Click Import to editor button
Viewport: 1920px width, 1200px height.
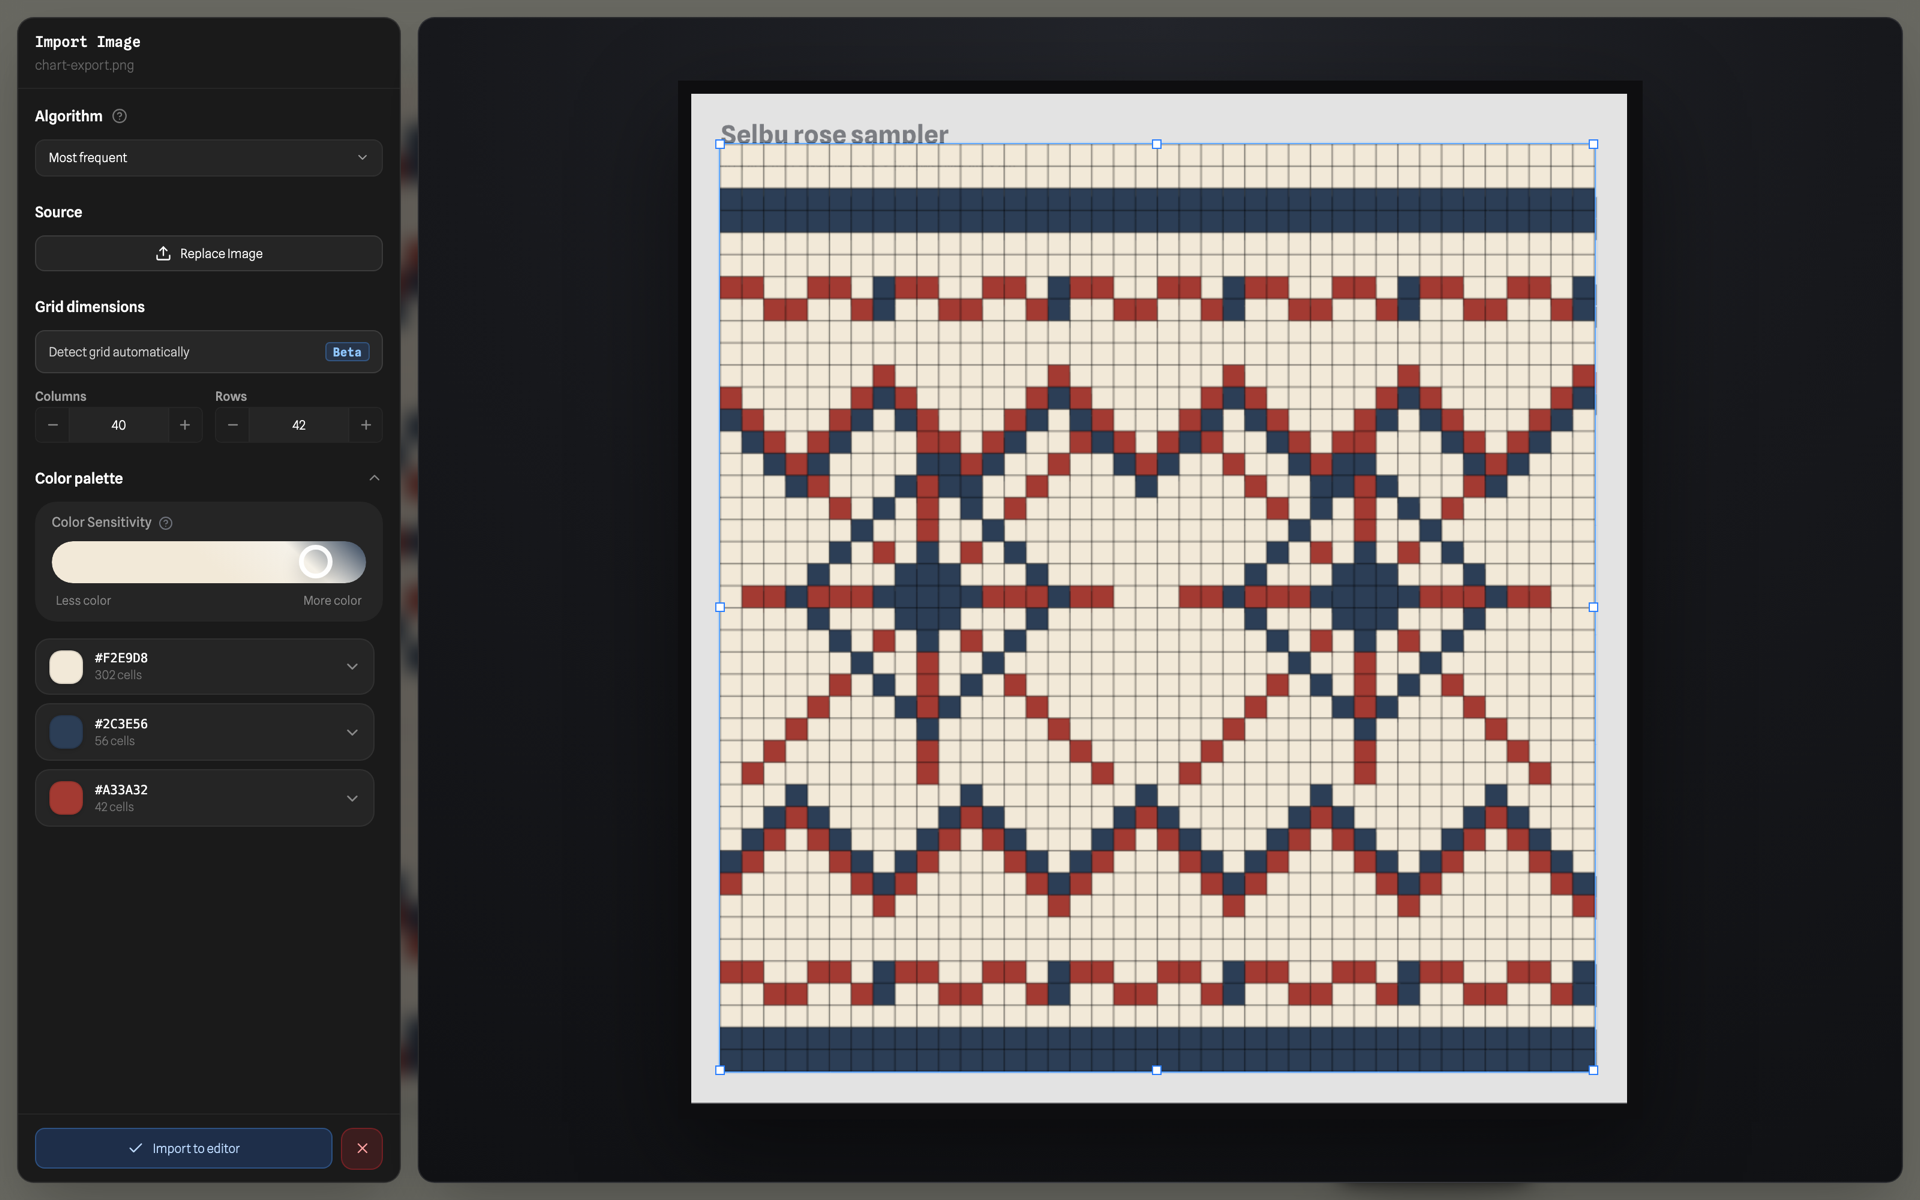click(184, 1148)
